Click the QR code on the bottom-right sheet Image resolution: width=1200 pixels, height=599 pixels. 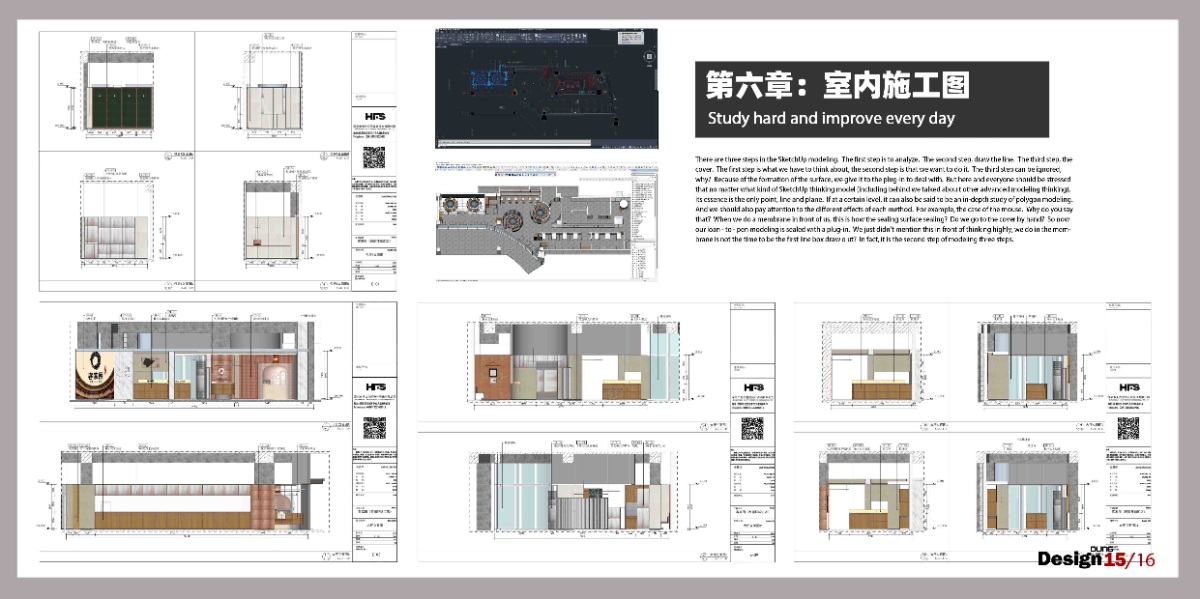click(1129, 430)
